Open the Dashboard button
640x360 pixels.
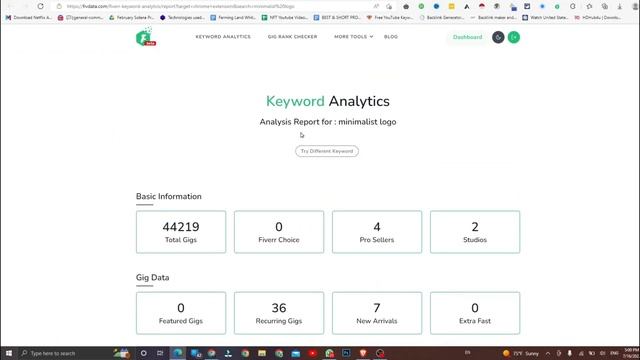pyautogui.click(x=467, y=37)
